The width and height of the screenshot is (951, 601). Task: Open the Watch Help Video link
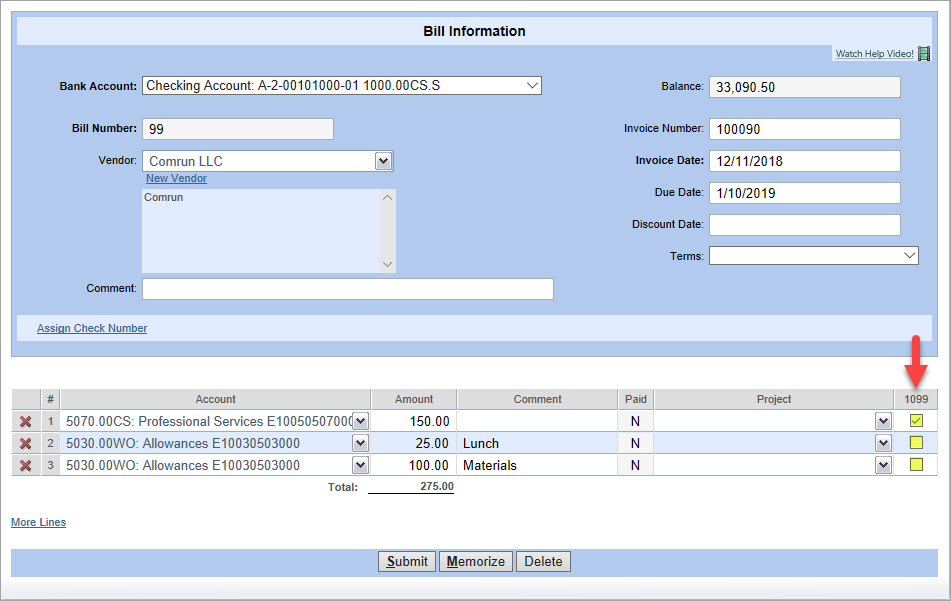pyautogui.click(x=874, y=53)
